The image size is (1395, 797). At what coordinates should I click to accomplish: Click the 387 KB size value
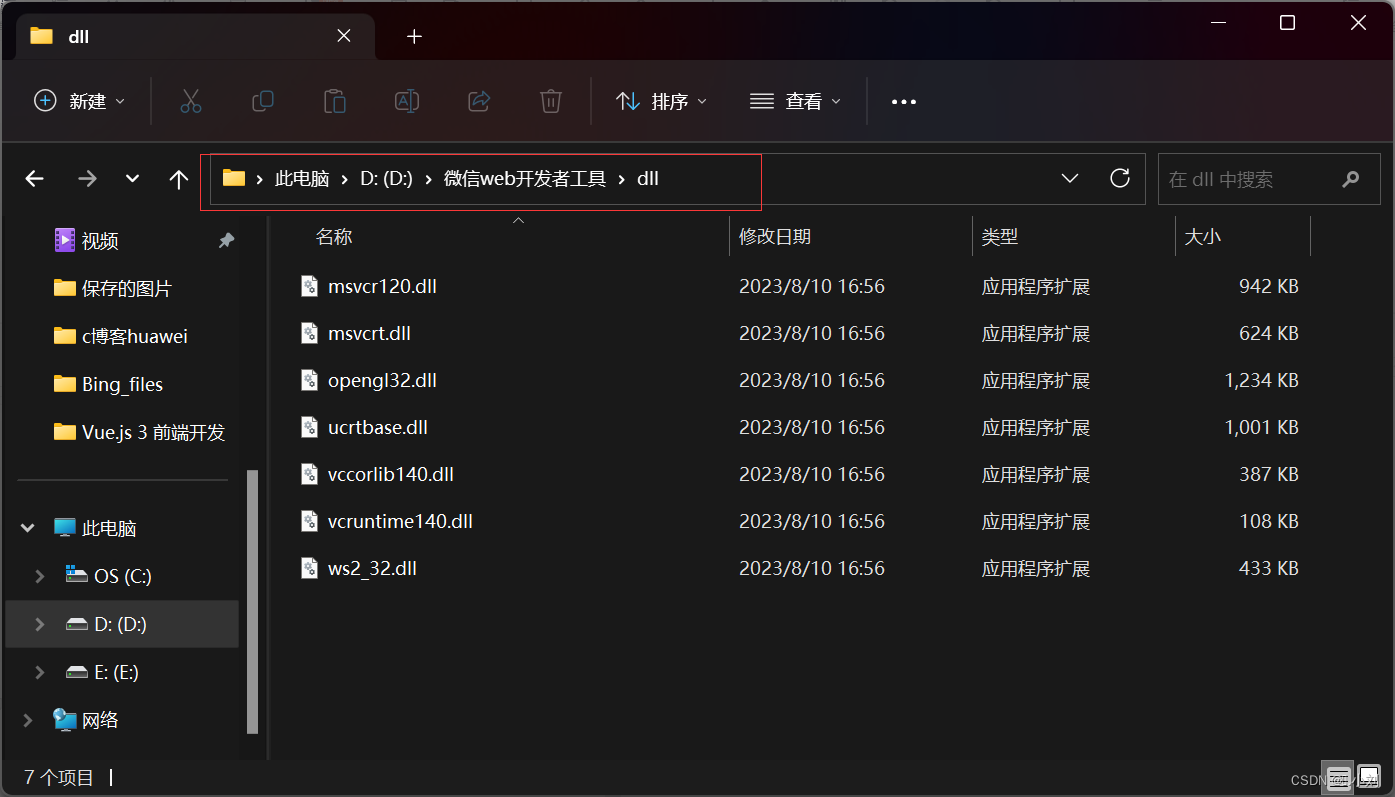(1268, 474)
